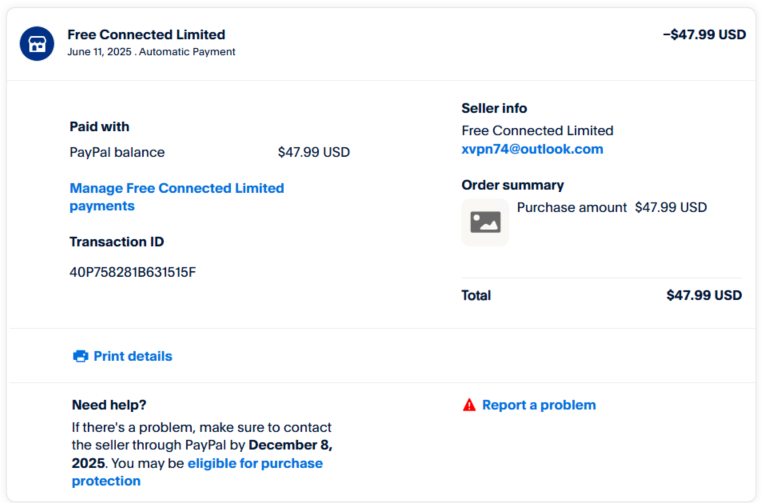Screen dimensions: 761x503
Task: Open eligible for purchase protection link
Action: (197, 472)
